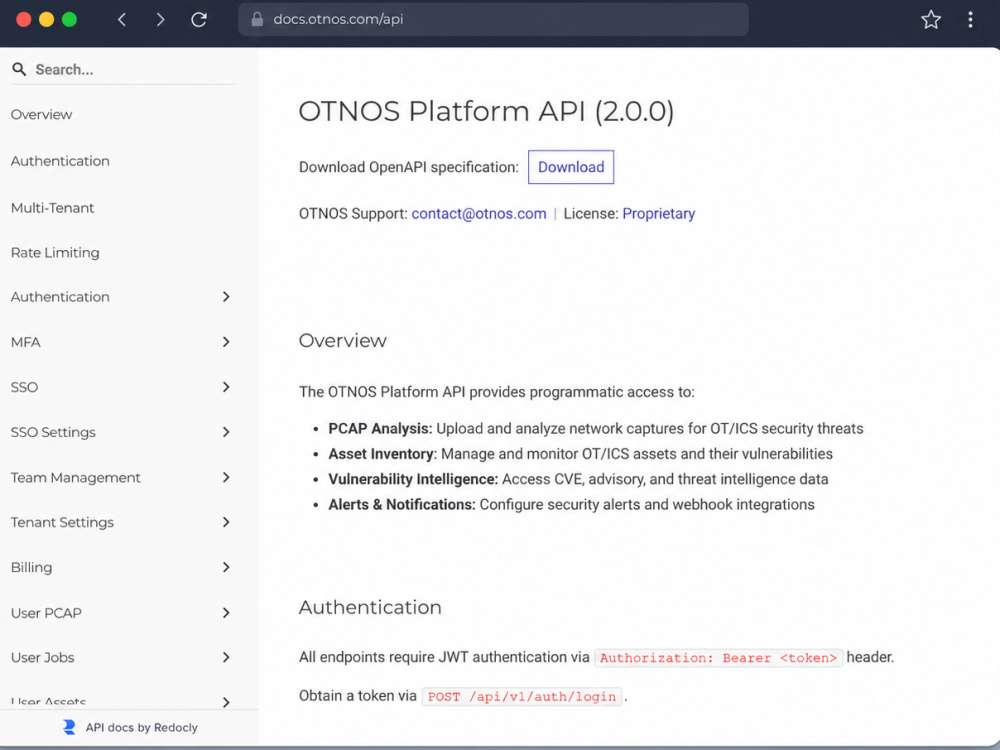Focus the Search... field in the sidebar
Image resolution: width=1000 pixels, height=750 pixels.
coord(123,70)
